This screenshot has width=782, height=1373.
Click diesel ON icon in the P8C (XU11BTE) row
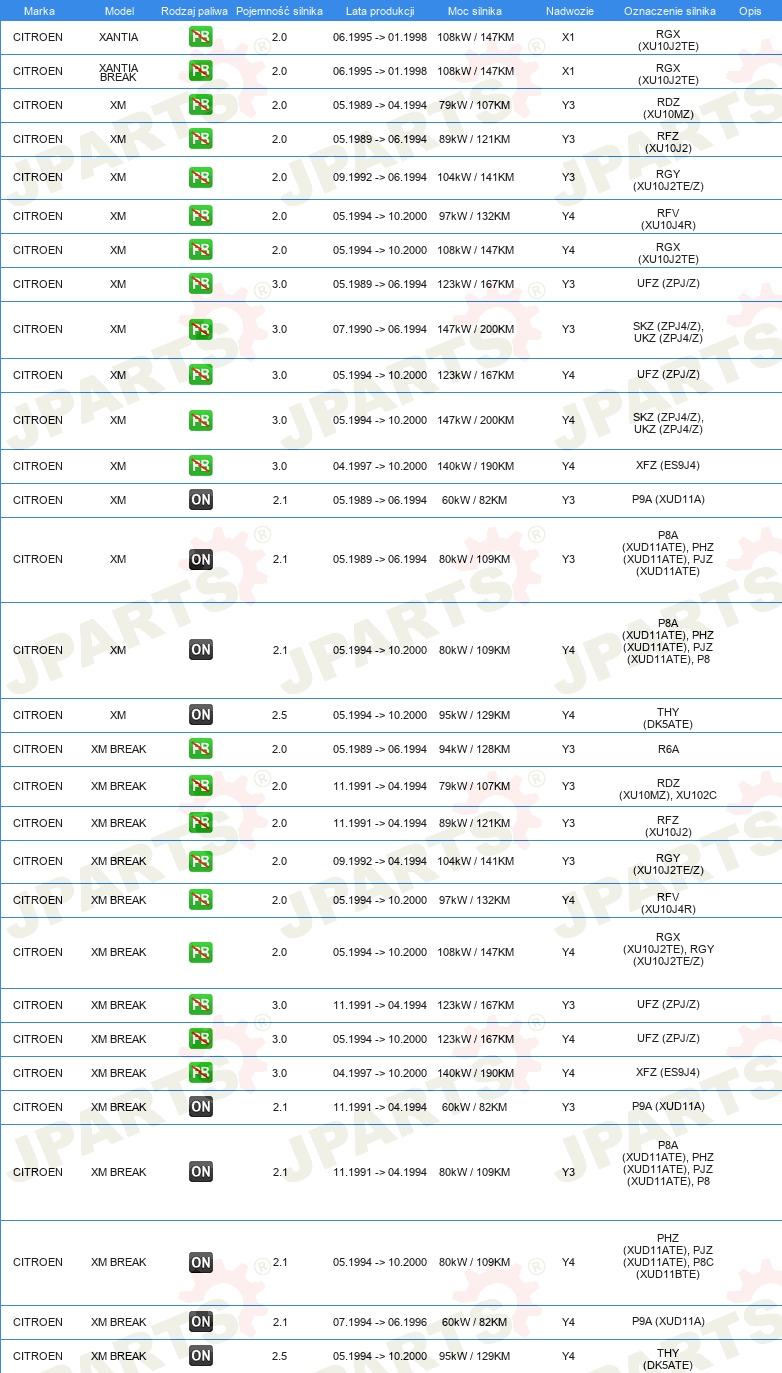click(x=201, y=1262)
